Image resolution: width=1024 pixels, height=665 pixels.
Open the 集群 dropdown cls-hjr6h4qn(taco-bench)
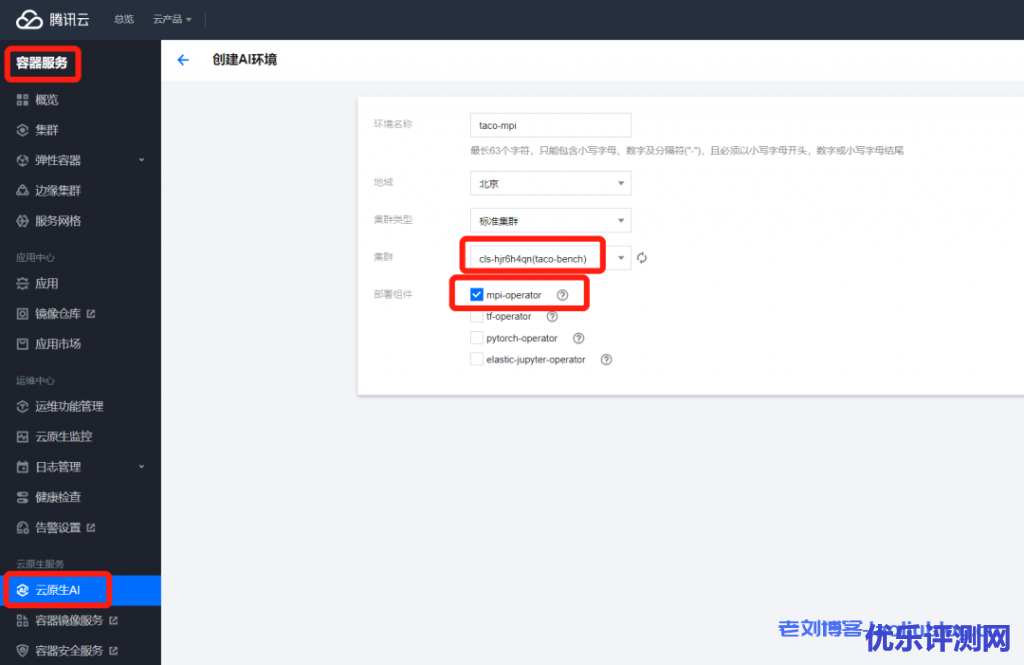pyautogui.click(x=551, y=258)
